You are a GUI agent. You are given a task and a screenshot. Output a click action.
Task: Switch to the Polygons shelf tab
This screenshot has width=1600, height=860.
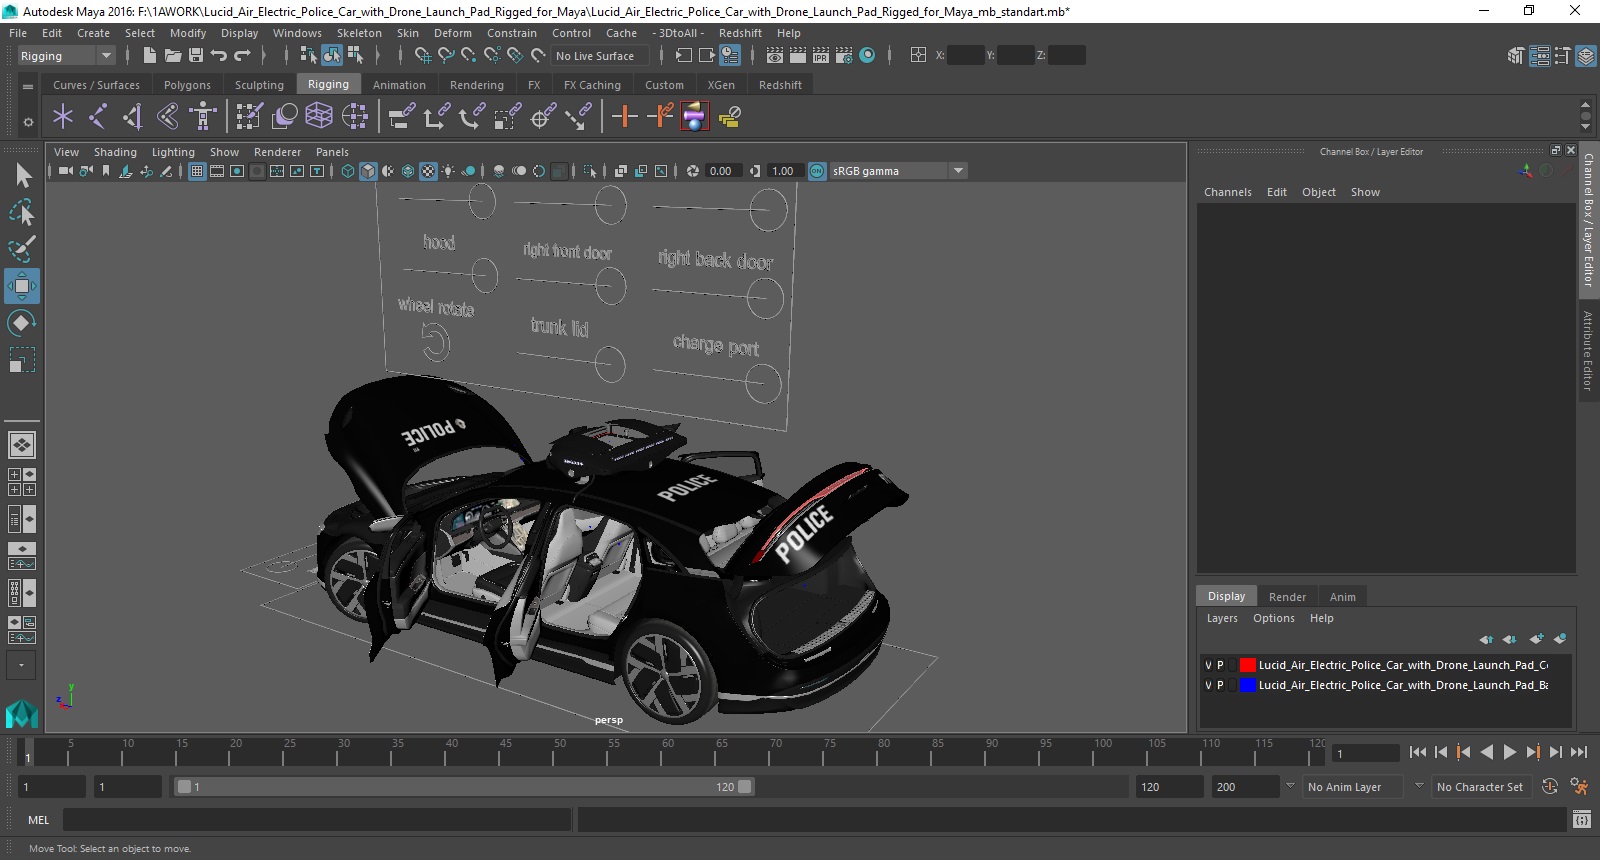pyautogui.click(x=187, y=85)
